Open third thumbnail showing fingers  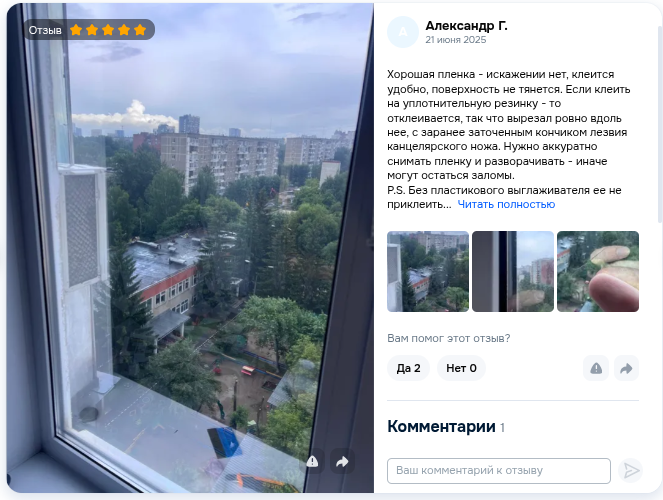598,271
